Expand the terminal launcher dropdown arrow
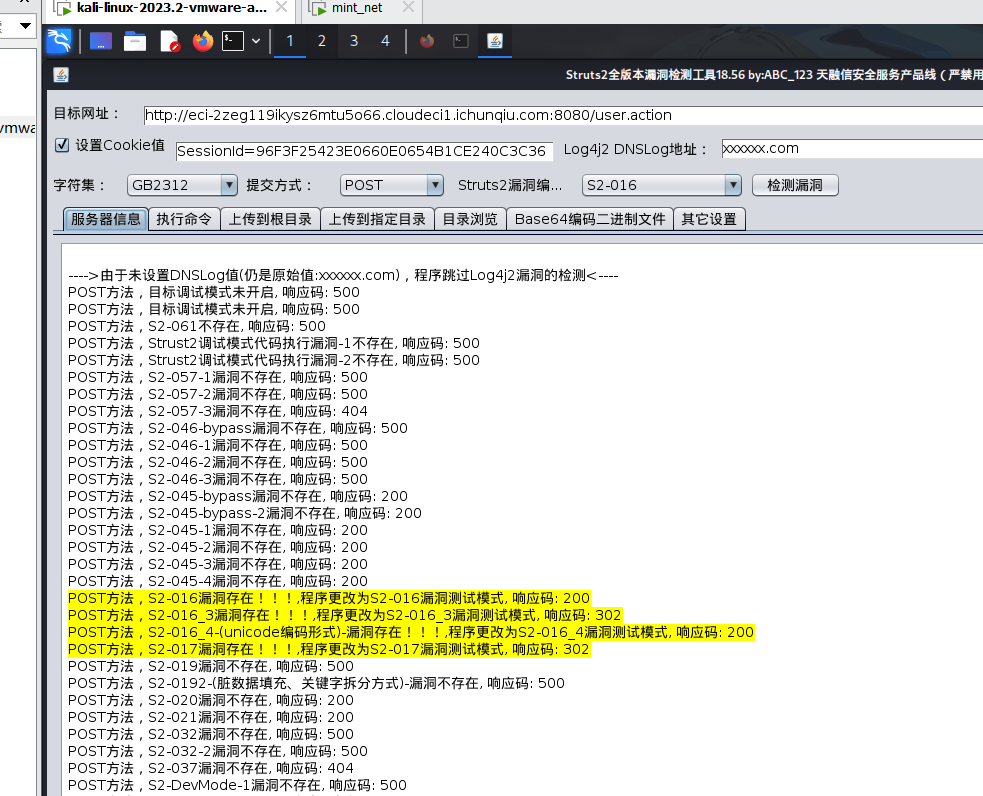This screenshot has width=983, height=796. coord(256,41)
